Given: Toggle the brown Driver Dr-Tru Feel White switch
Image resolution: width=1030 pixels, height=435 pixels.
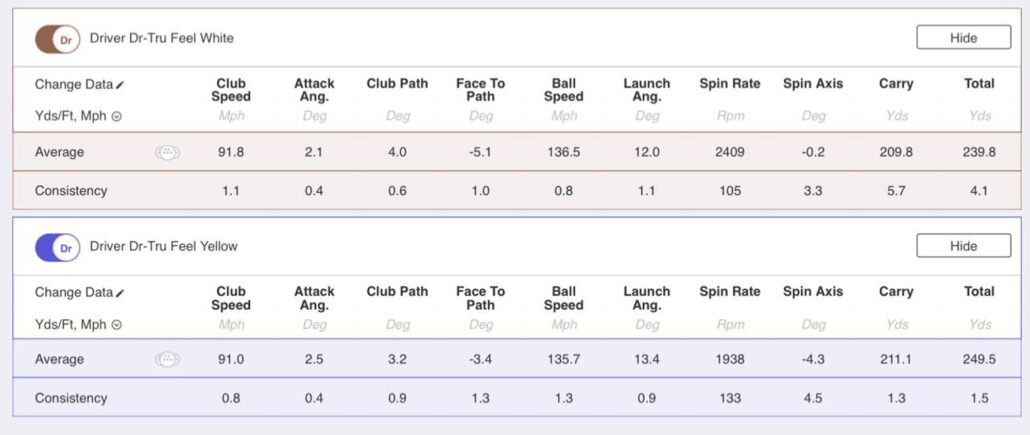Looking at the screenshot, I should click(58, 39).
